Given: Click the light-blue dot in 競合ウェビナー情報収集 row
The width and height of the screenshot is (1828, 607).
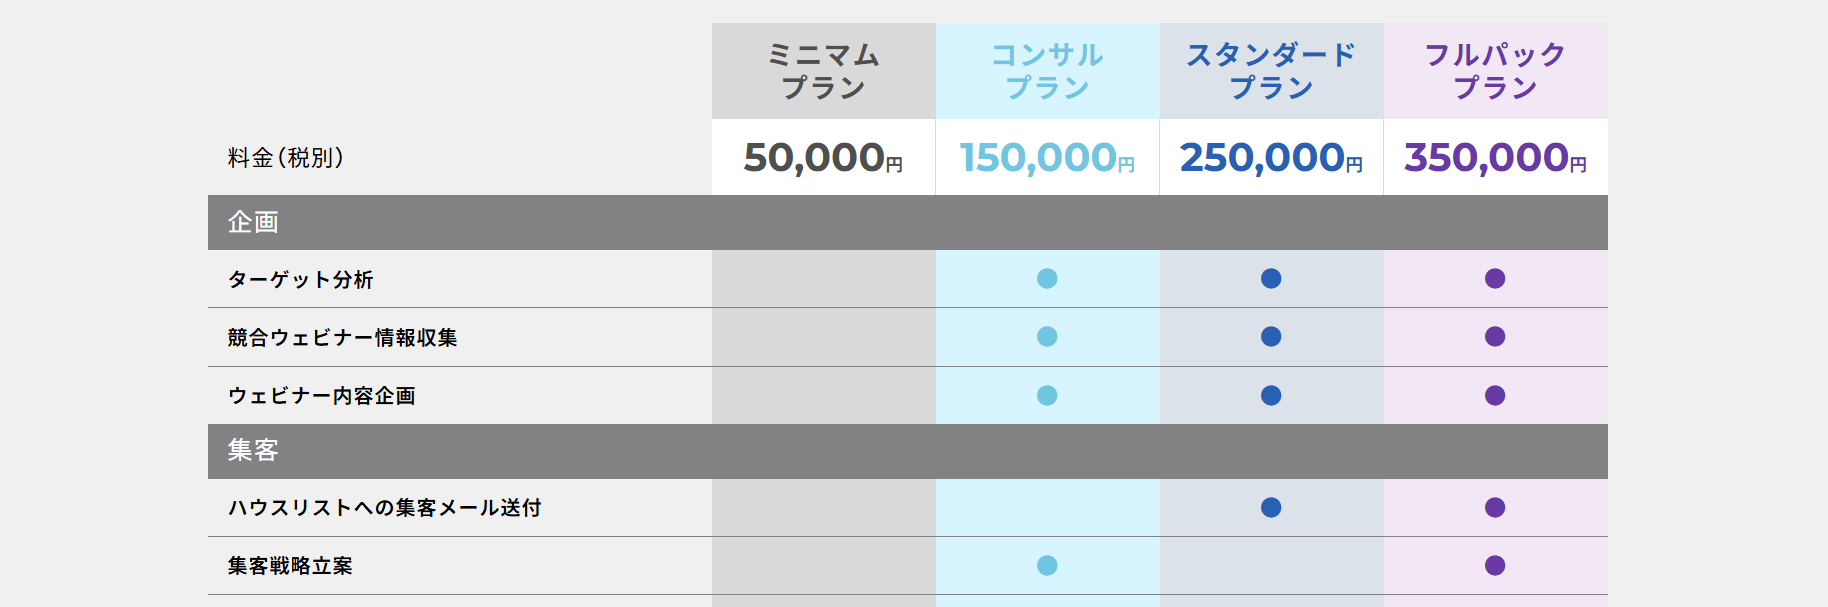Looking at the screenshot, I should pyautogui.click(x=1047, y=336).
